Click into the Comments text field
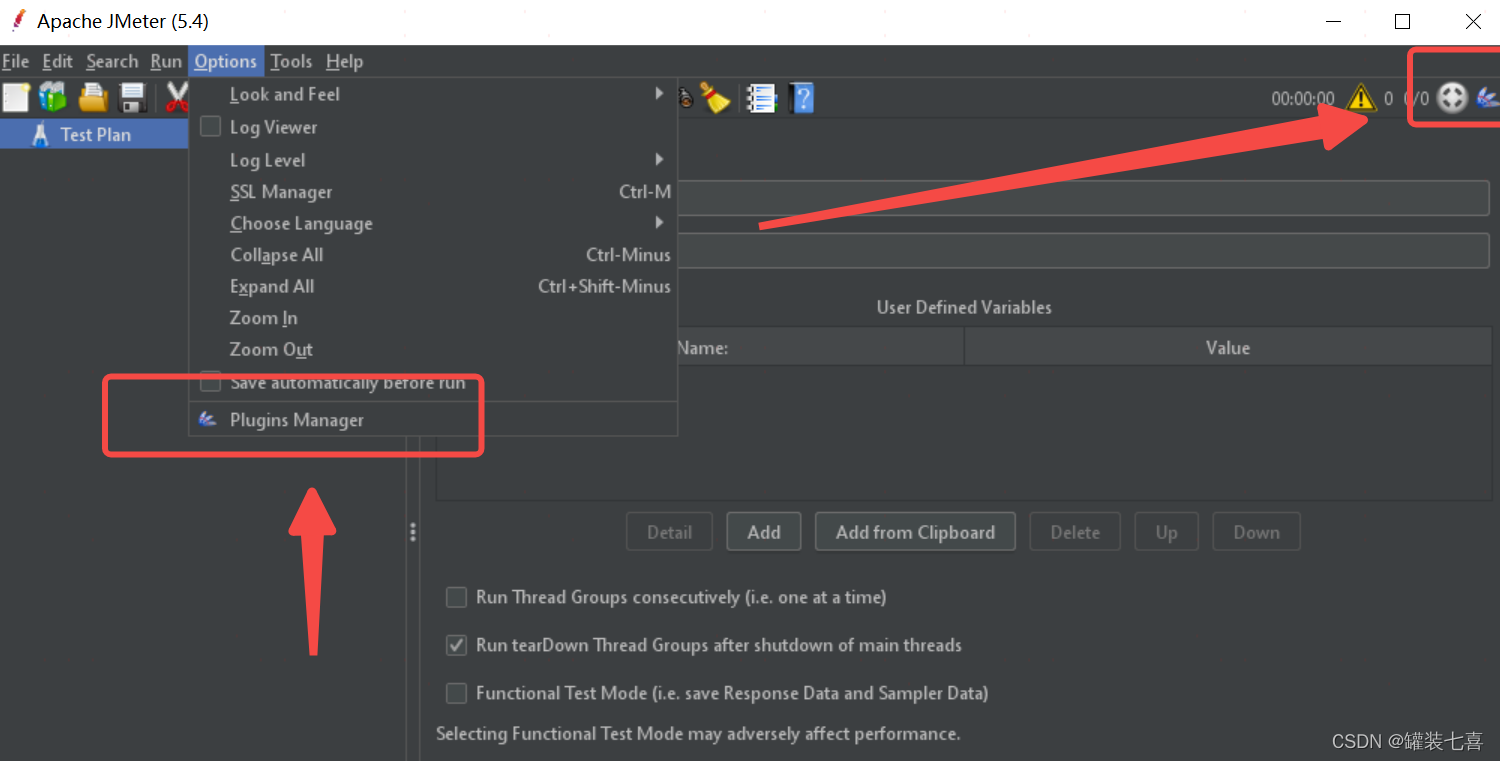The width and height of the screenshot is (1500, 761). 1083,250
